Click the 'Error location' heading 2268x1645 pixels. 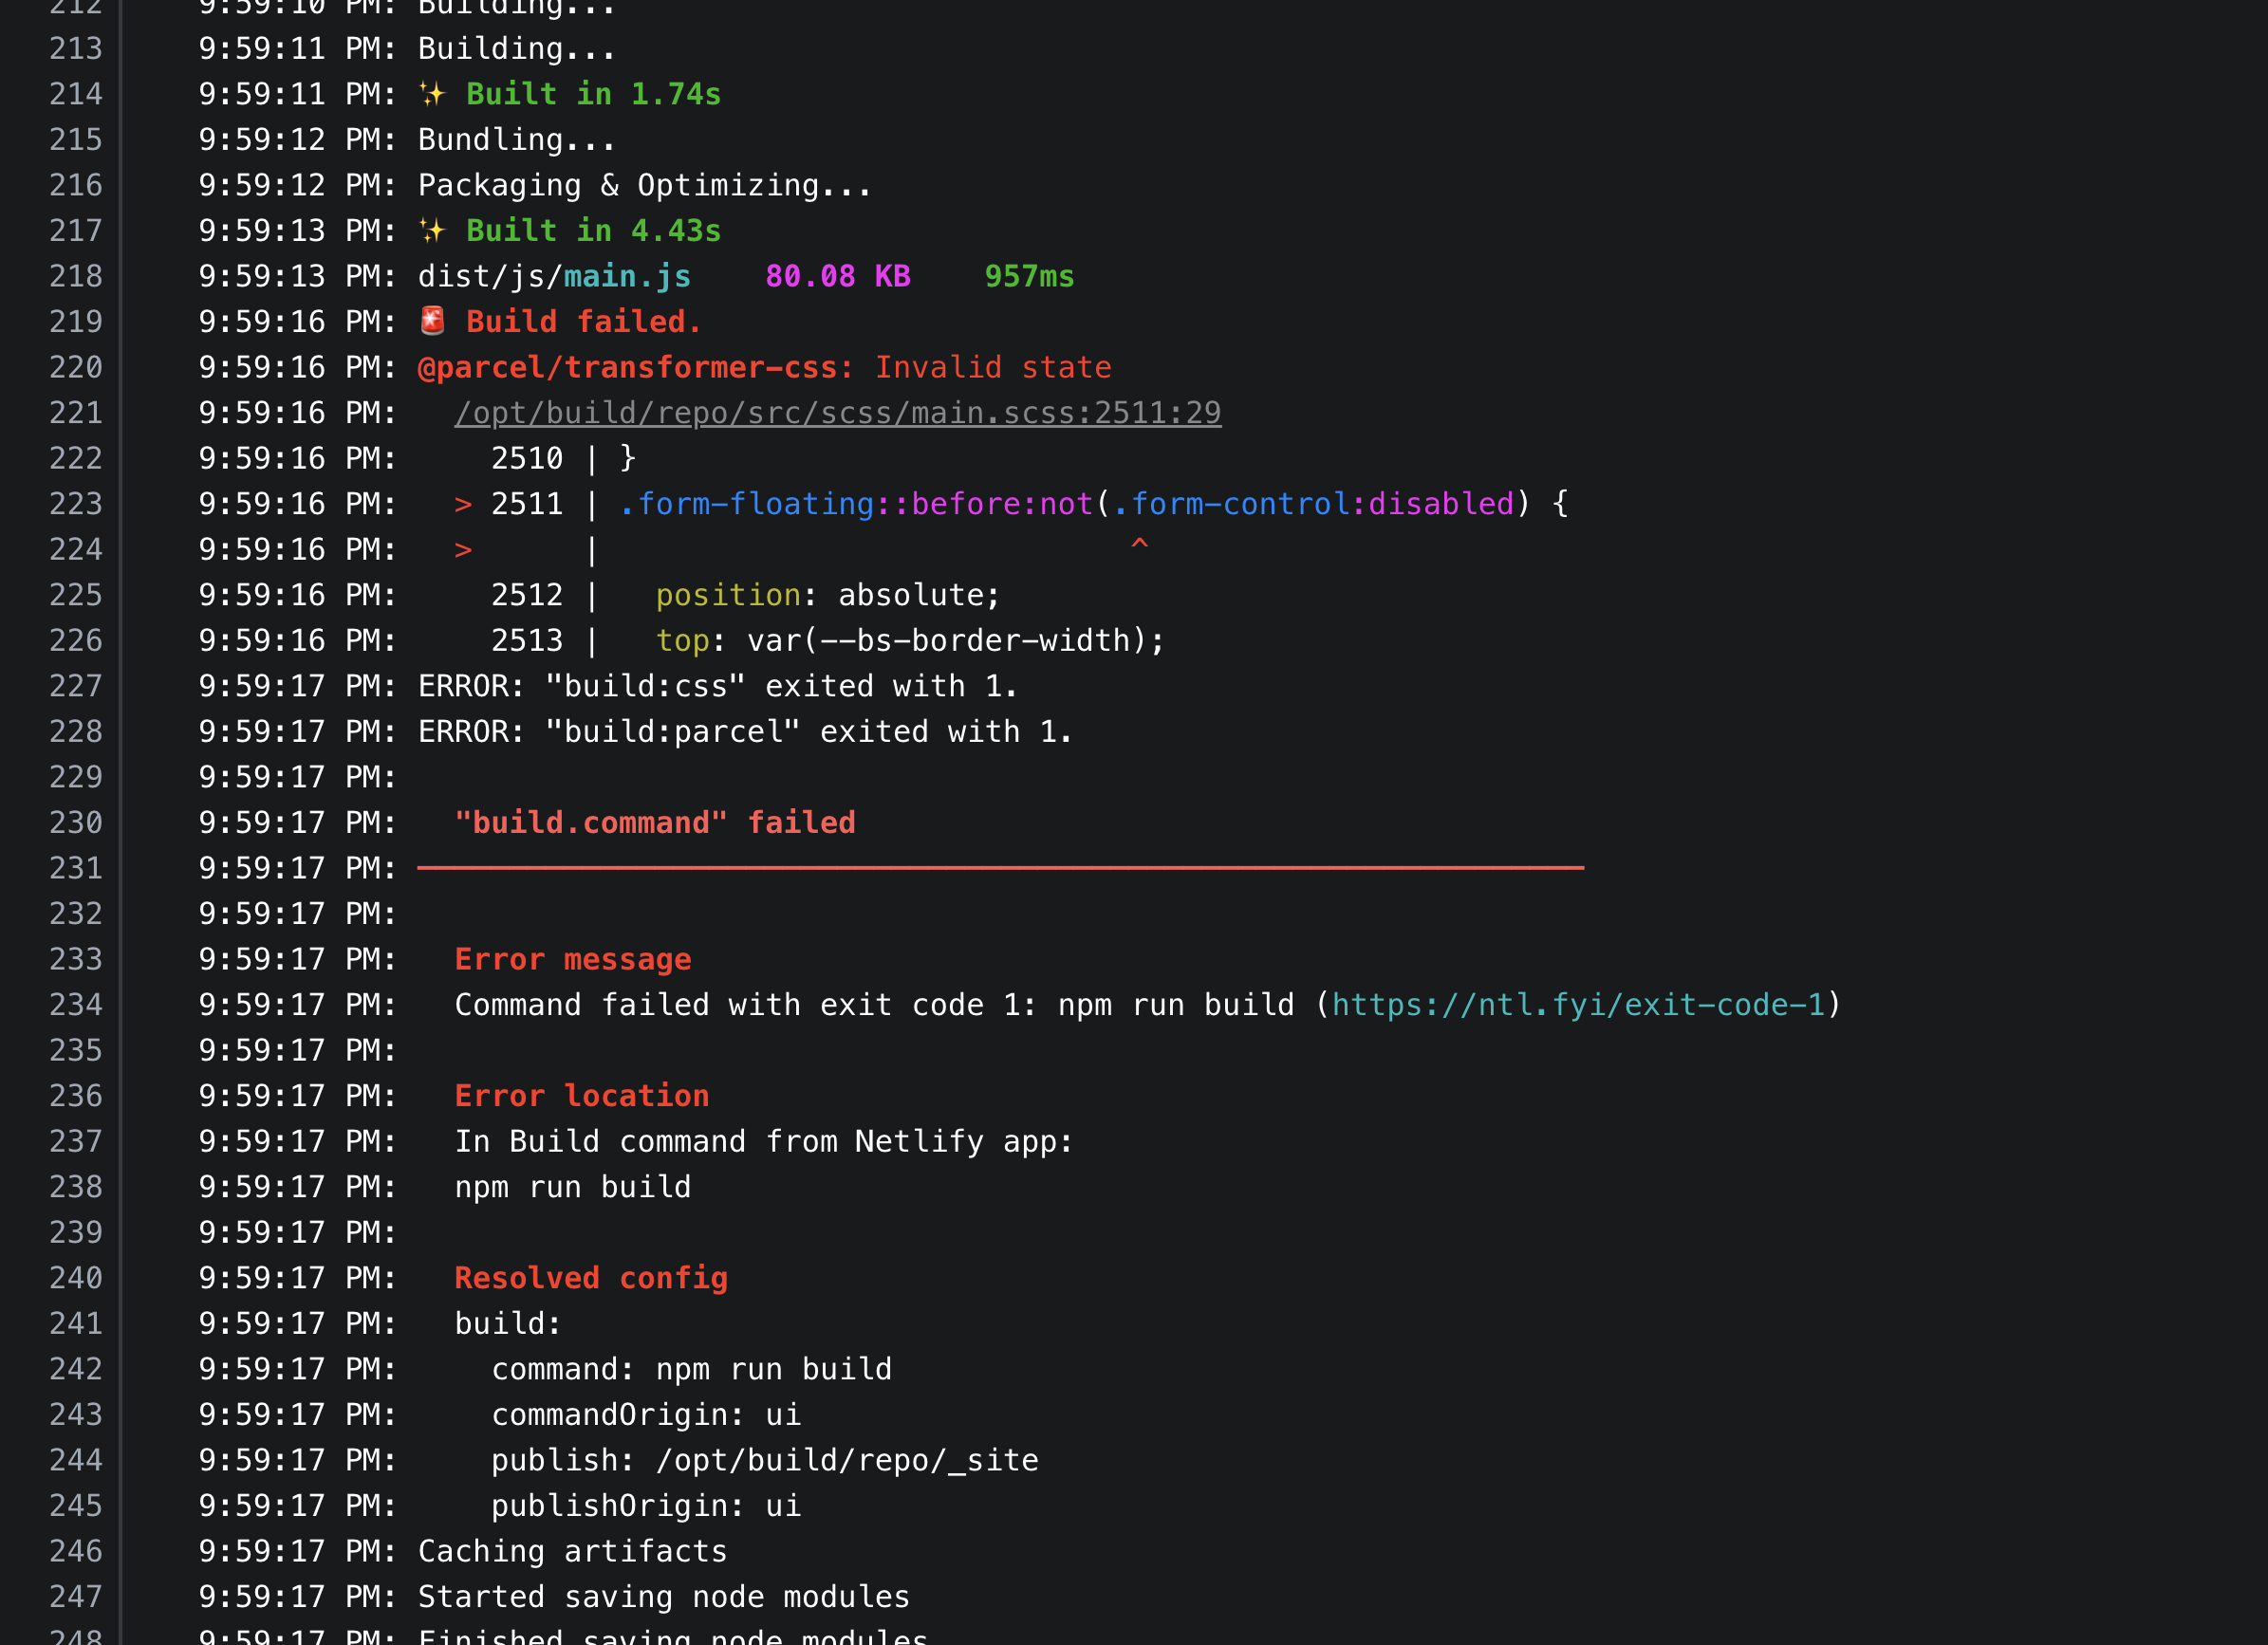582,1095
